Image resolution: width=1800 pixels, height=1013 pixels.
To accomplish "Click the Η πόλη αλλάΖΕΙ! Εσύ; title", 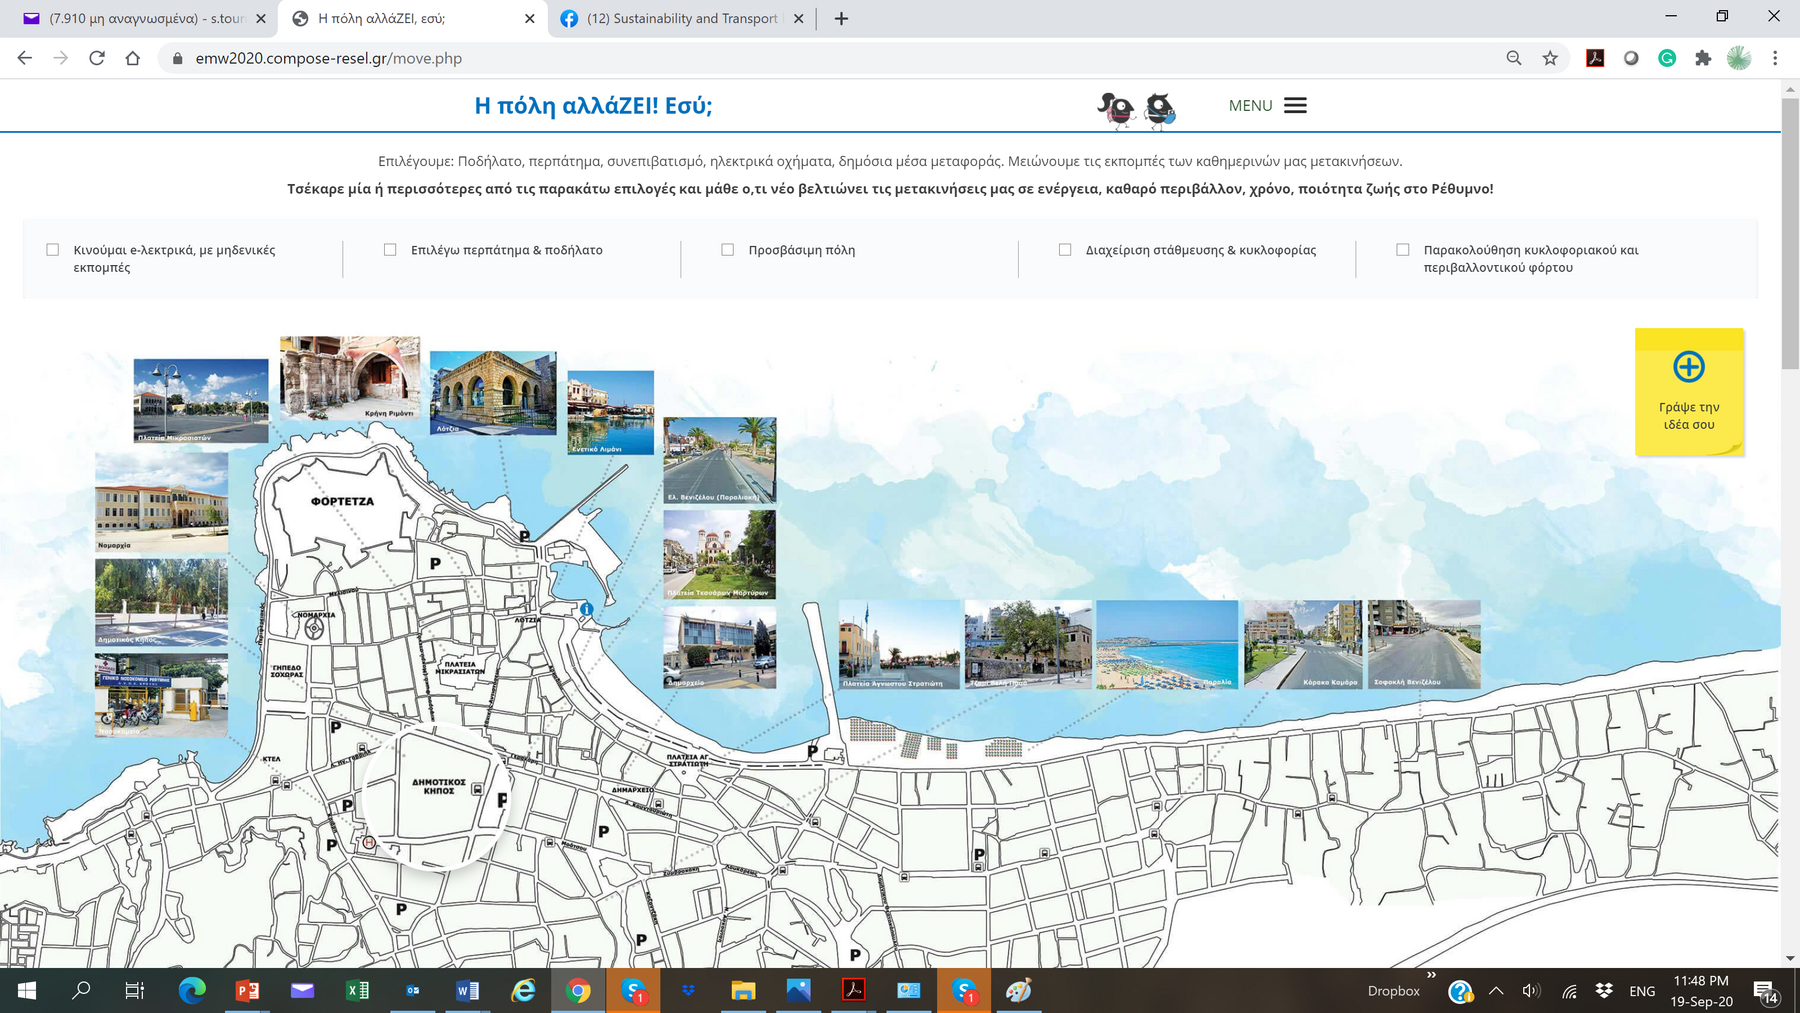I will (x=593, y=106).
